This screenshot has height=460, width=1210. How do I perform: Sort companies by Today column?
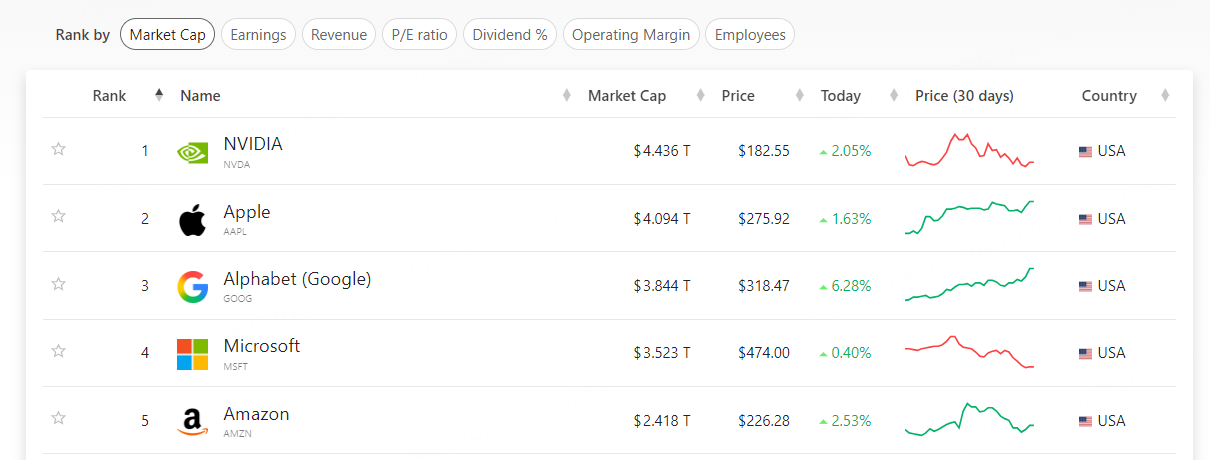click(x=841, y=96)
